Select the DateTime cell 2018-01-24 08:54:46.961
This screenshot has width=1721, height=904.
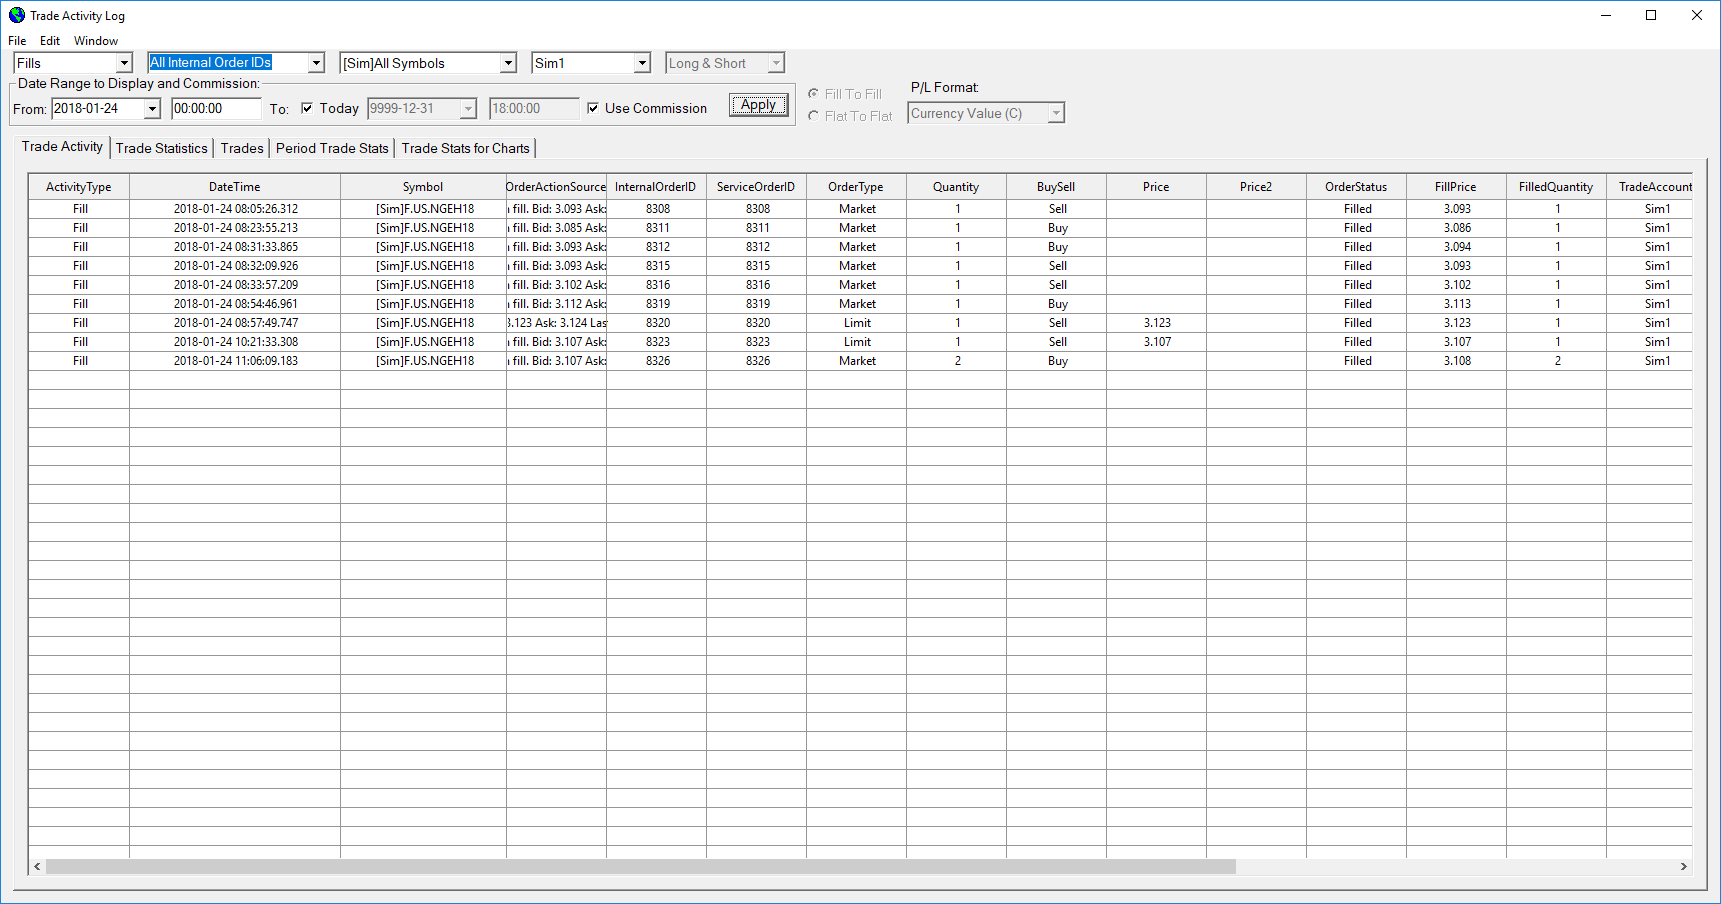[235, 304]
